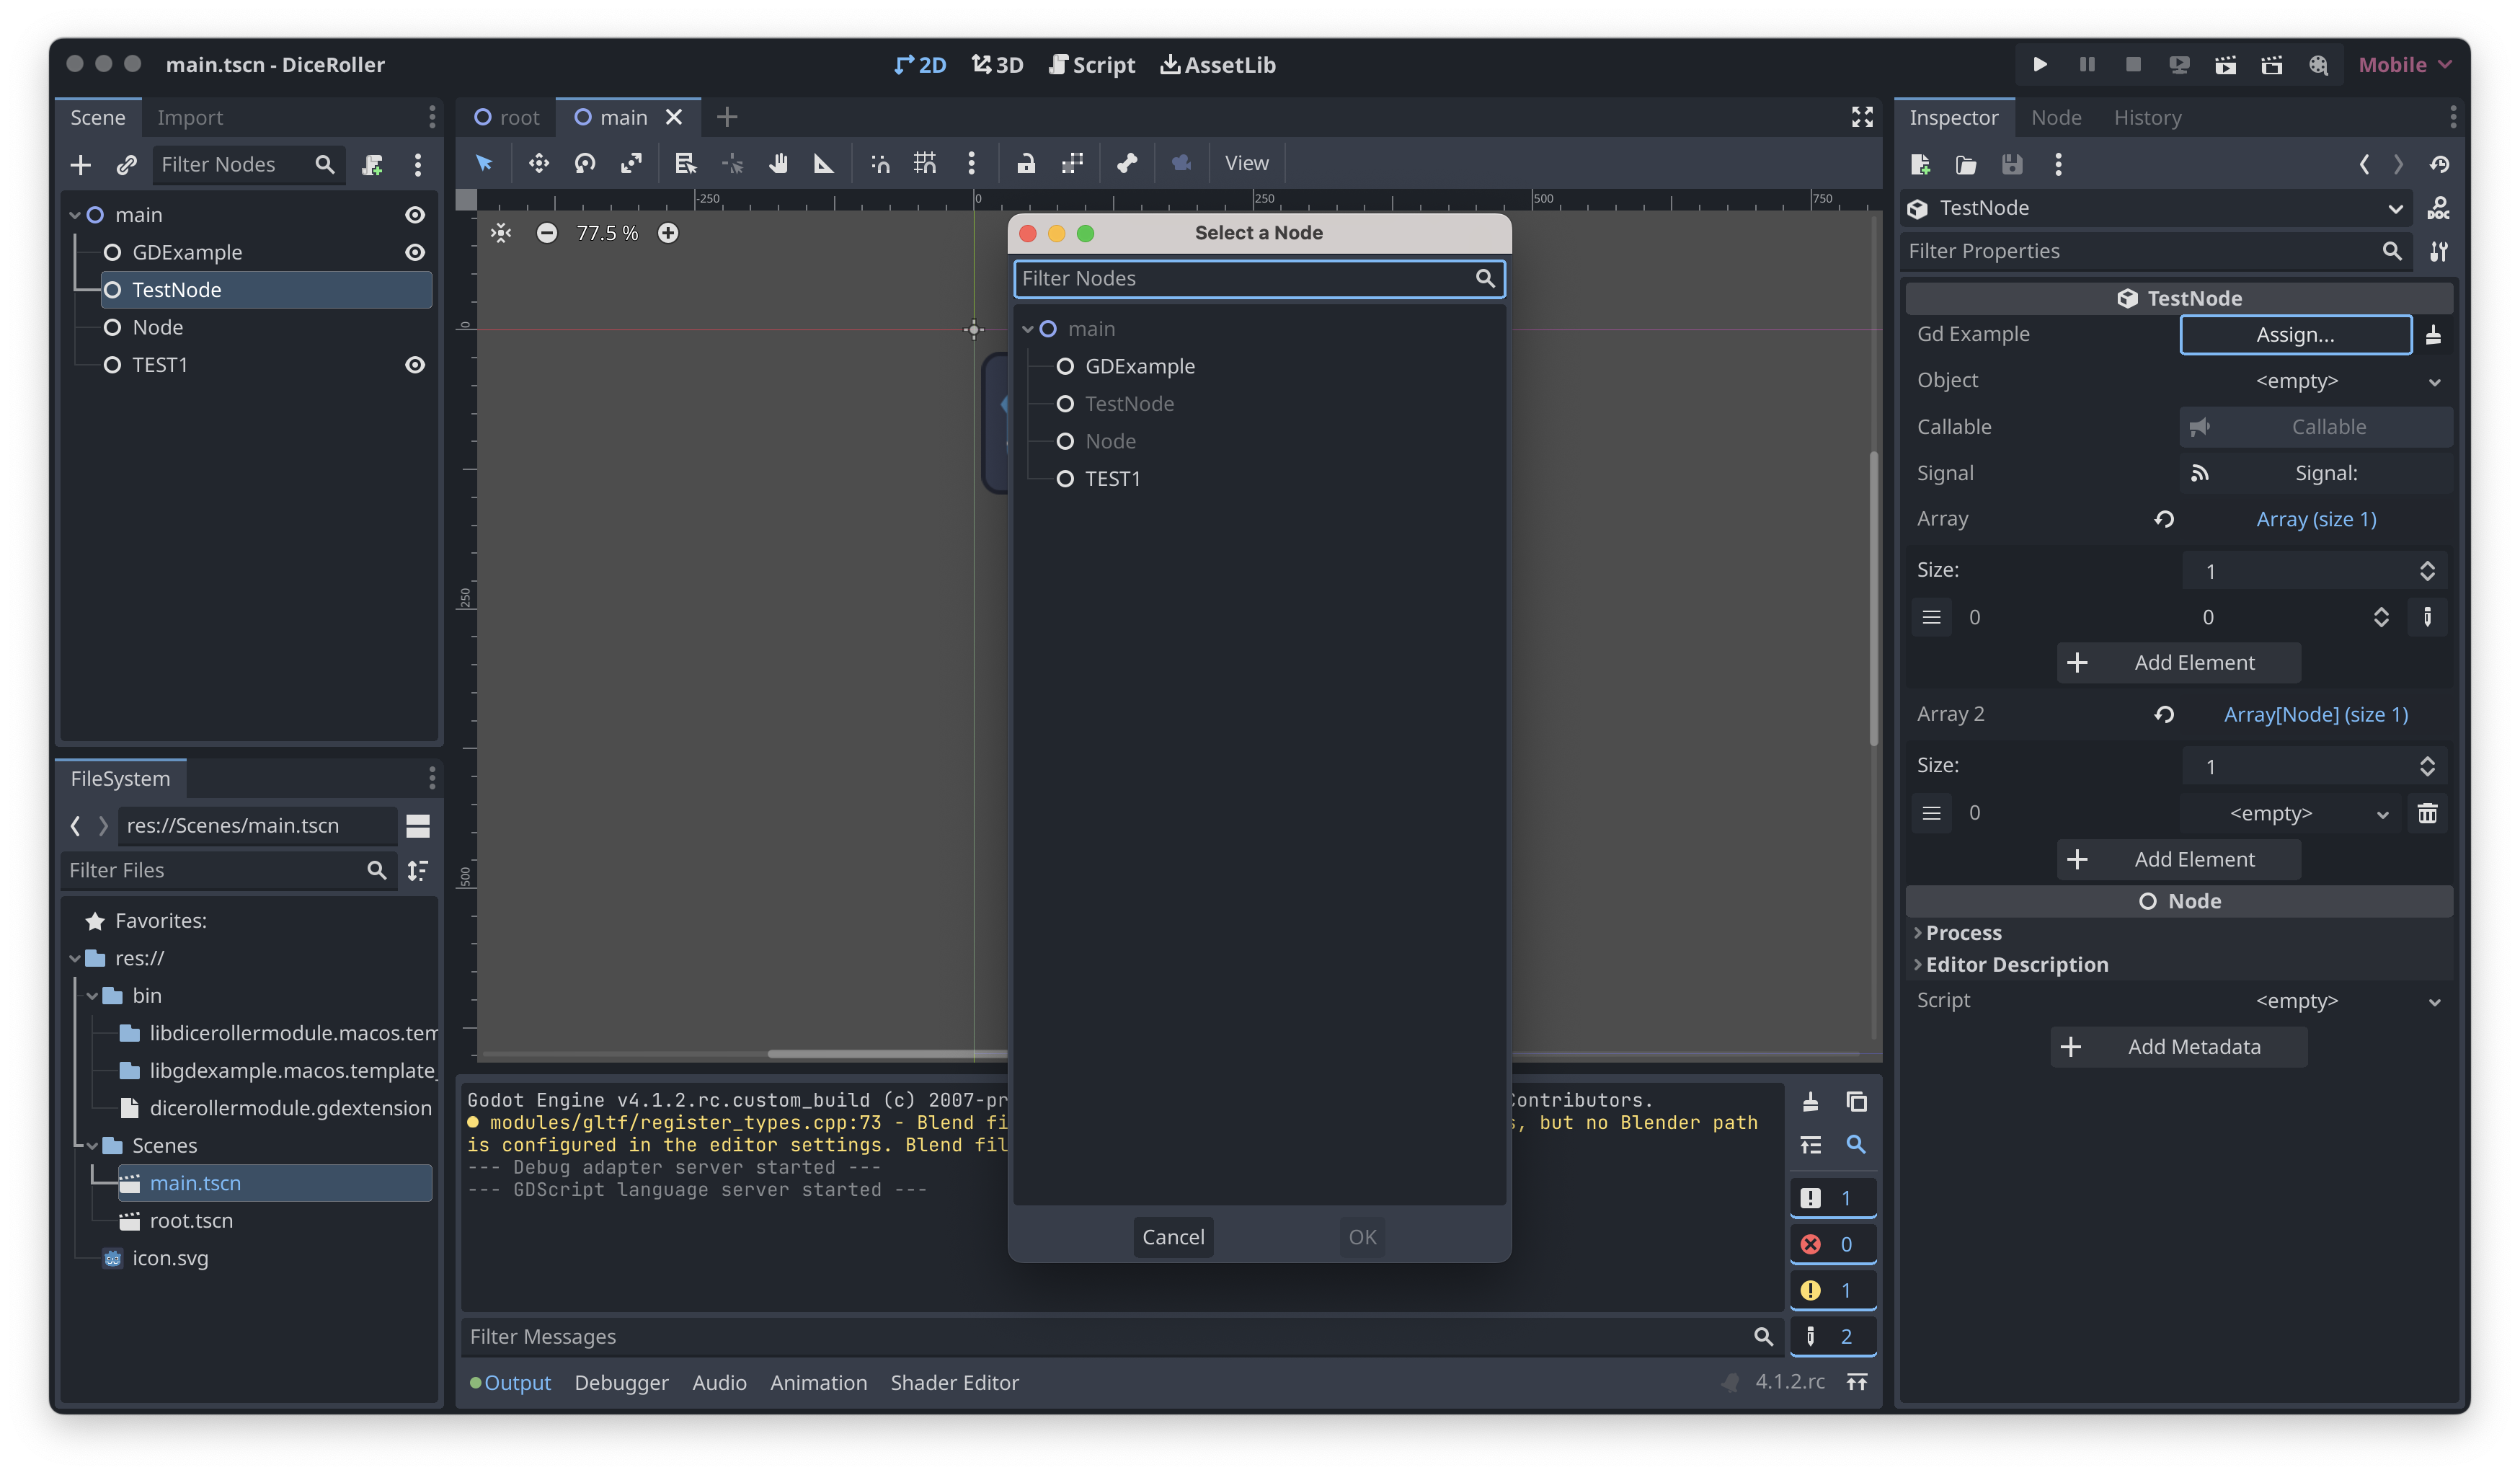Screen dimensions: 2520x1475
Task: Stop the running project
Action: click(2133, 64)
